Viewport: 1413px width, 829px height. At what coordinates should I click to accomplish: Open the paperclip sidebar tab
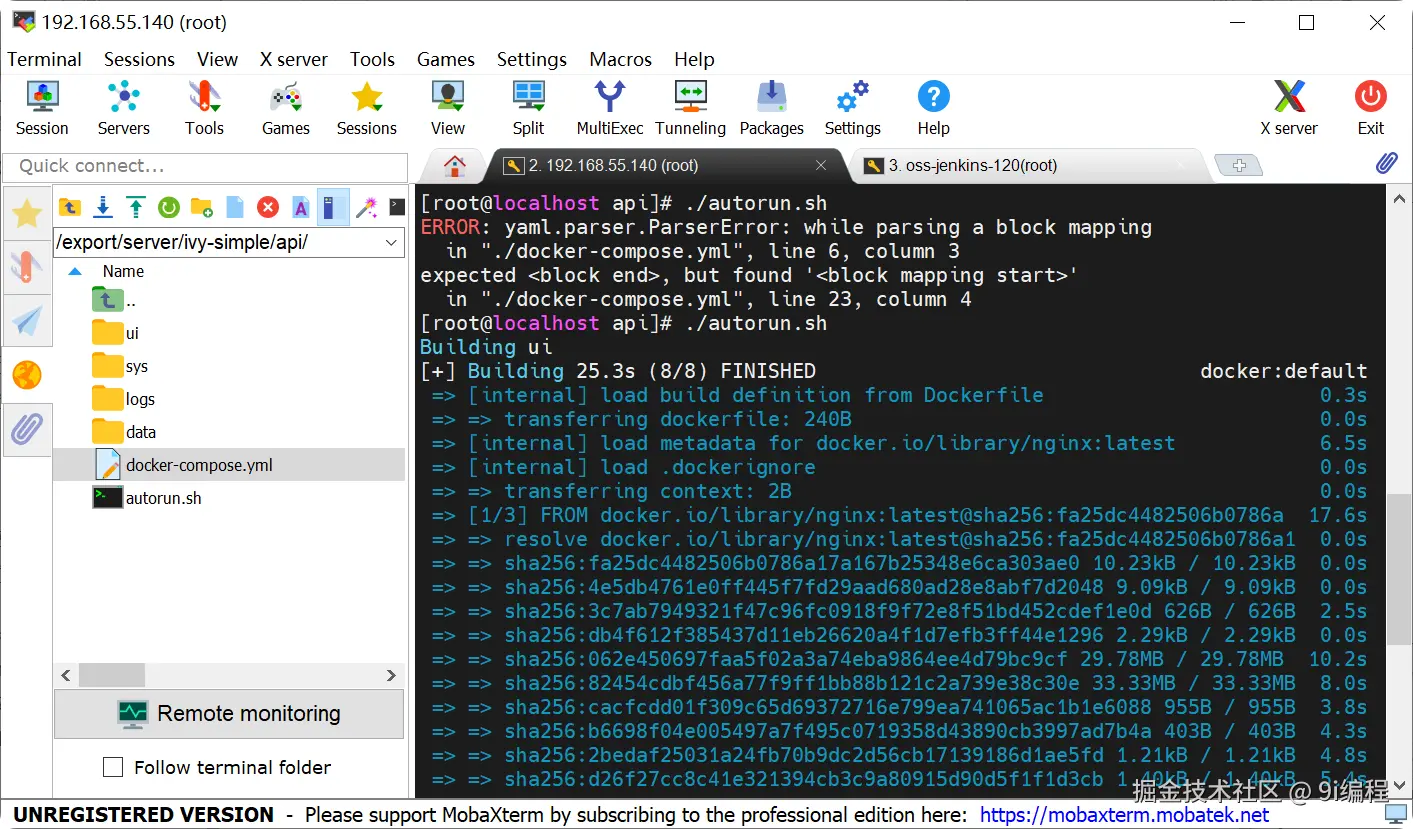click(x=27, y=429)
